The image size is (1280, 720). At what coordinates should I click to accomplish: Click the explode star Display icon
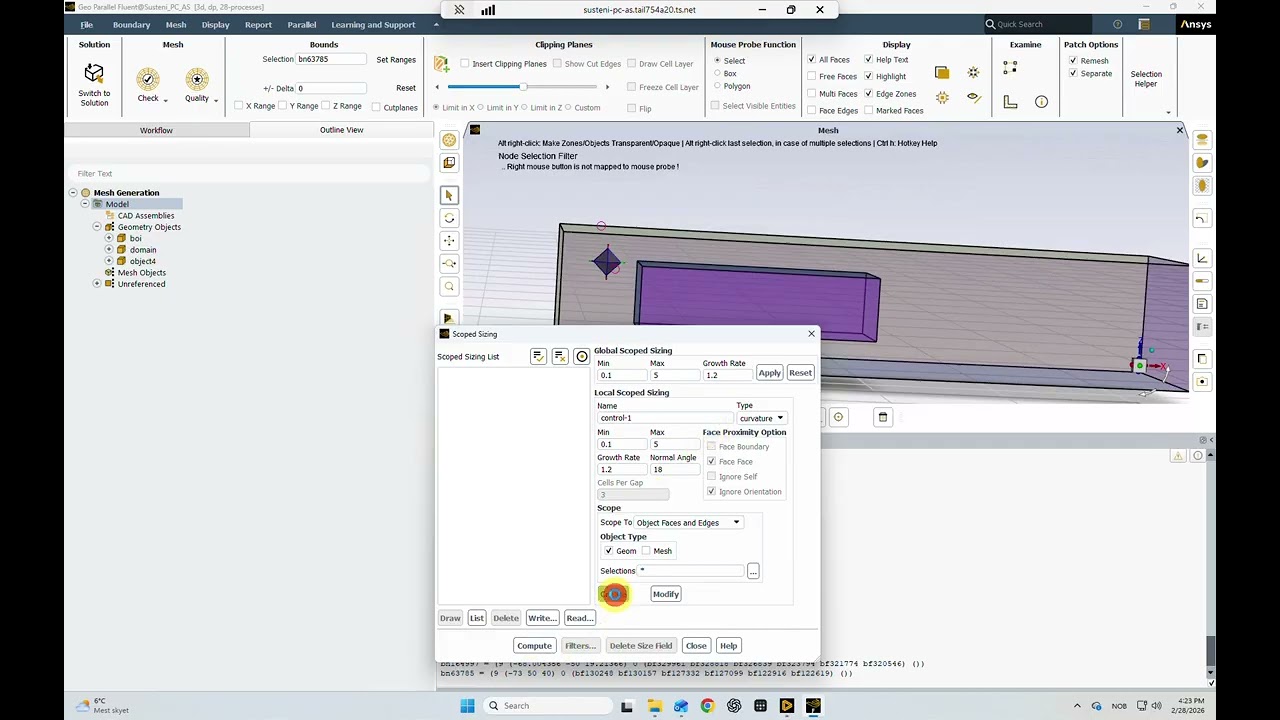(973, 72)
